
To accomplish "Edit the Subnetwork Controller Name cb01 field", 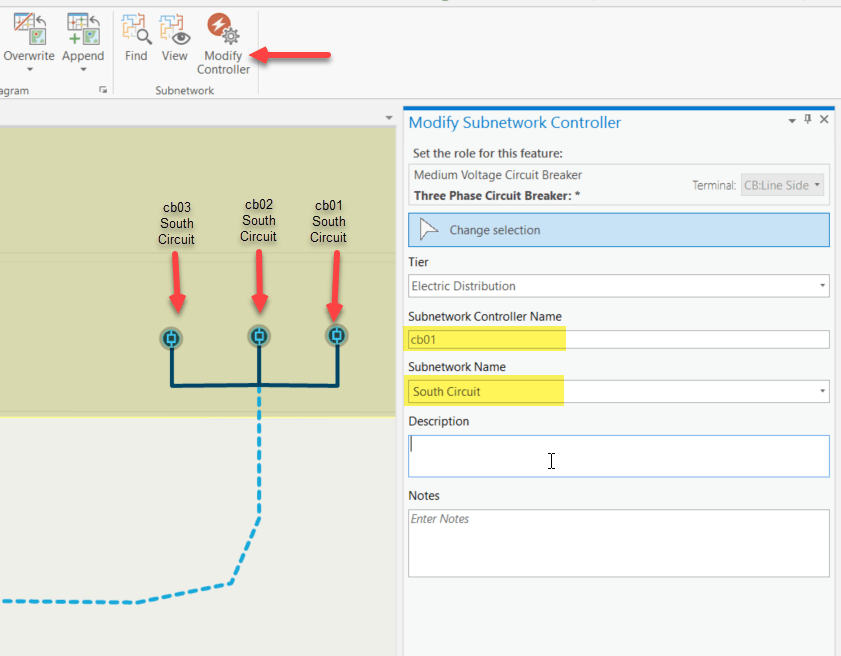I will point(485,339).
